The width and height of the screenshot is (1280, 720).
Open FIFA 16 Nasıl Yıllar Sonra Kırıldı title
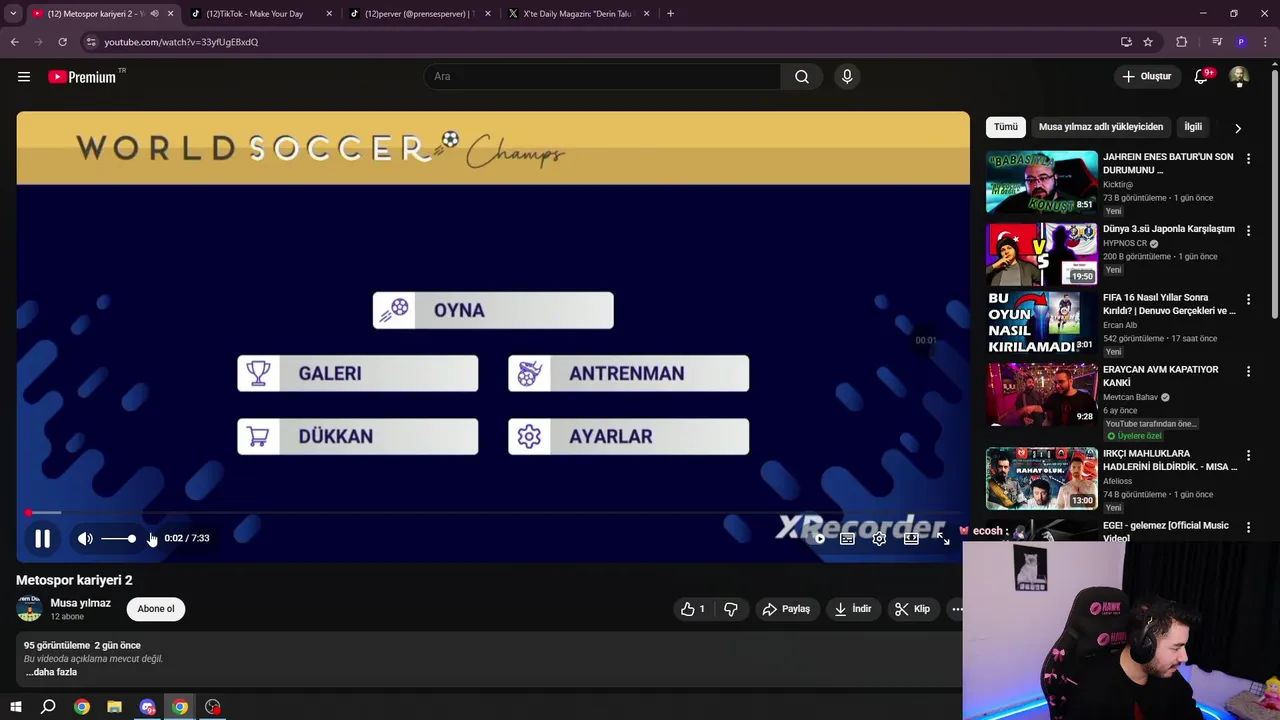pos(1169,304)
